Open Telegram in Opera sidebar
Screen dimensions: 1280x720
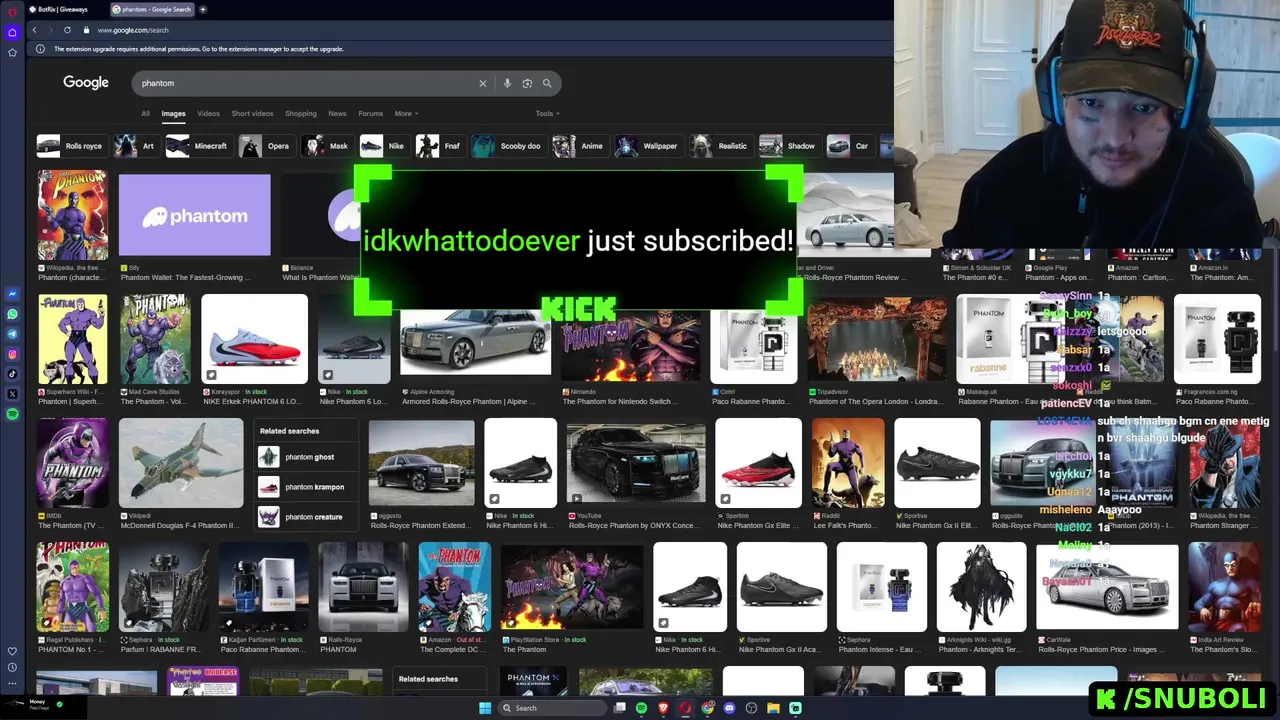(12, 334)
